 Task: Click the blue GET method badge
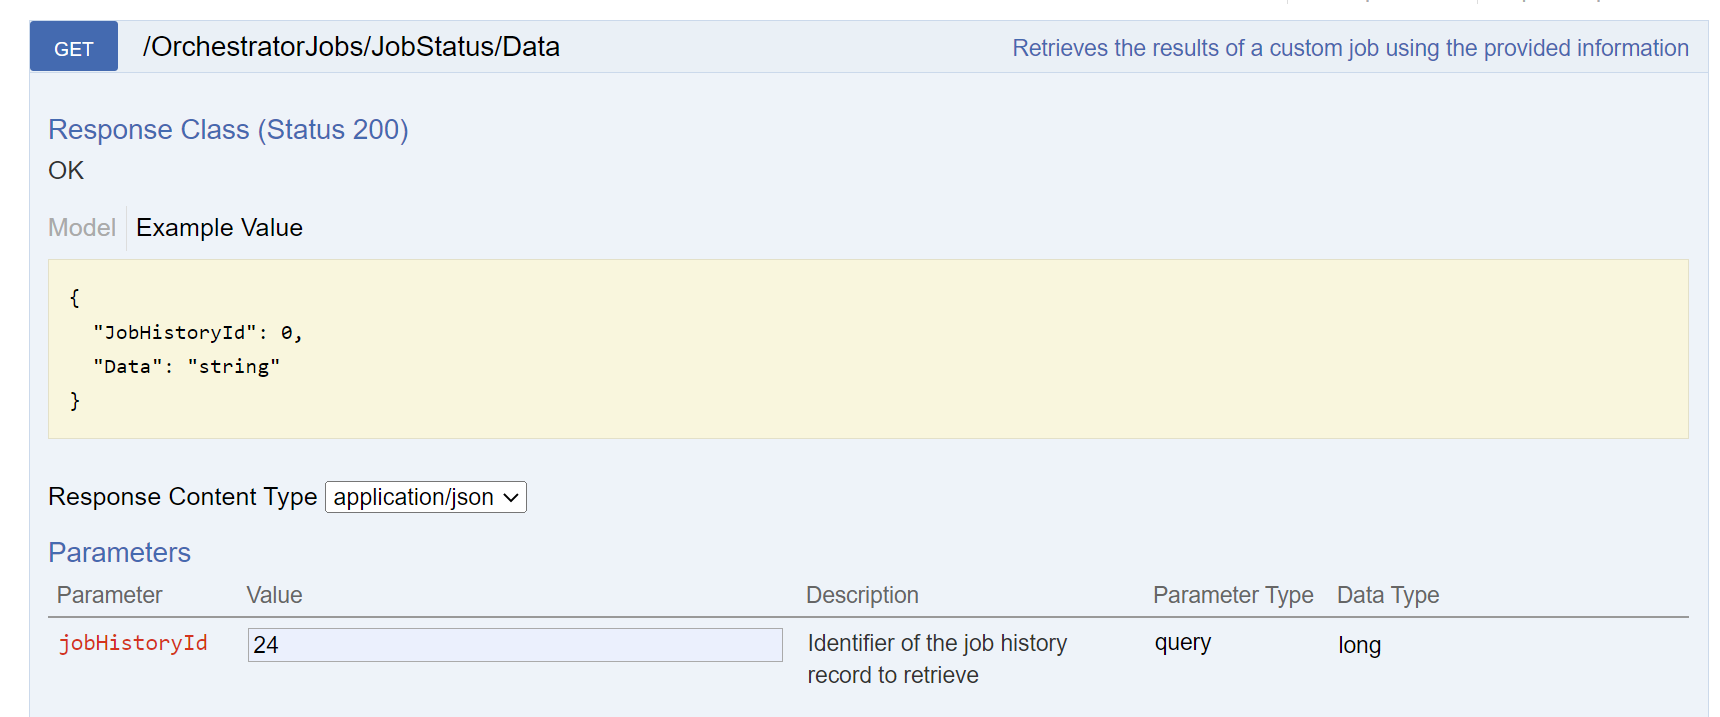coord(74,47)
